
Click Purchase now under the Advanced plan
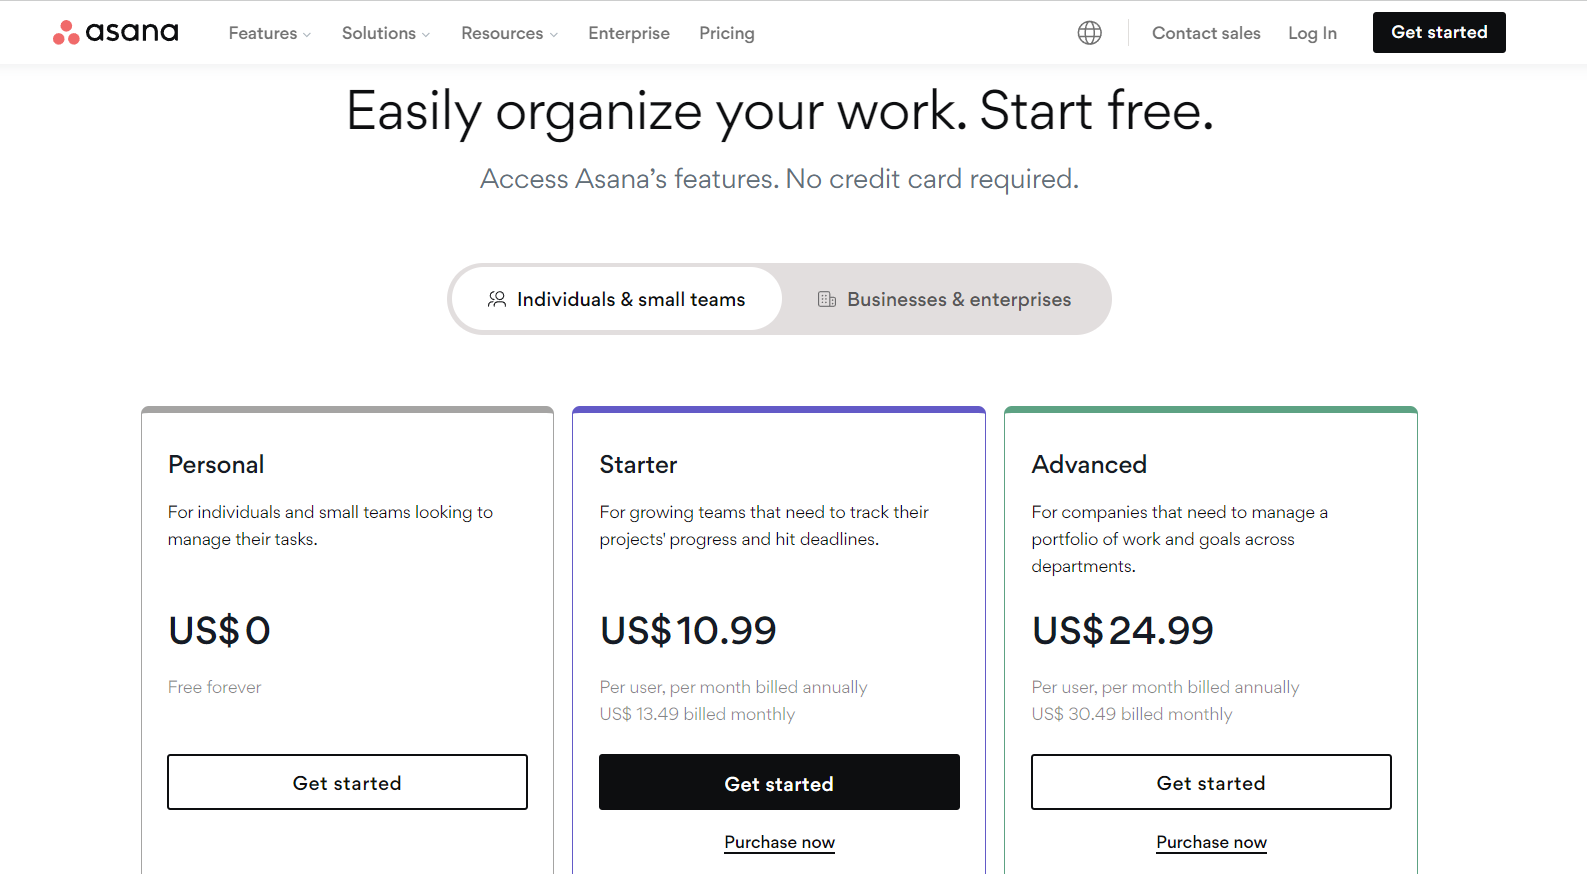tap(1210, 842)
